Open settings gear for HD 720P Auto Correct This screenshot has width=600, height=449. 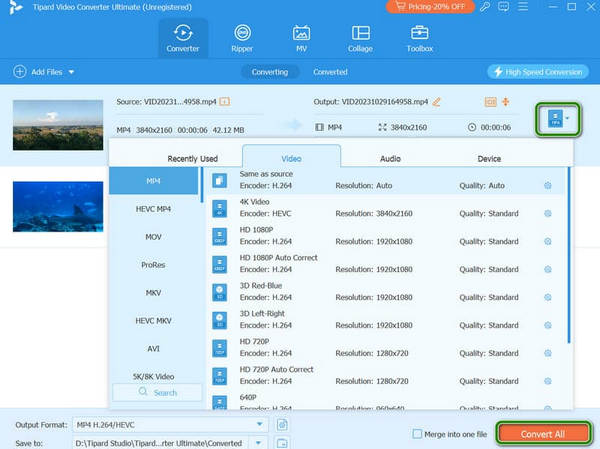point(548,381)
